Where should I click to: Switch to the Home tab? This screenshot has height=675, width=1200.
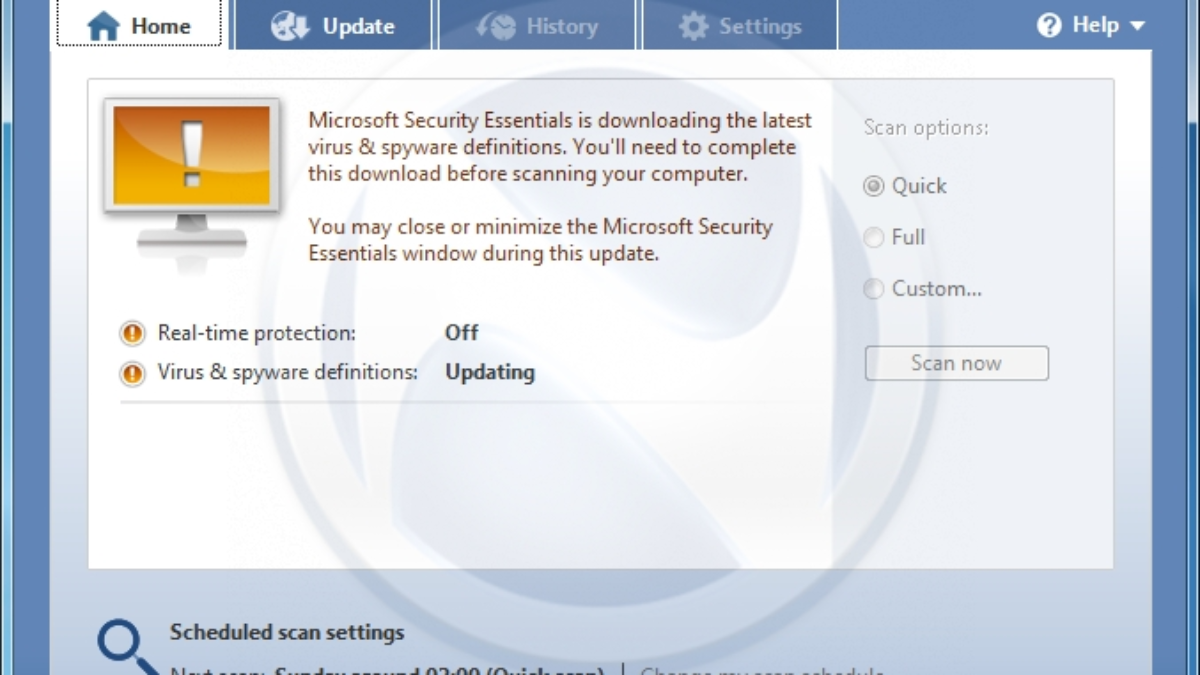(x=139, y=25)
